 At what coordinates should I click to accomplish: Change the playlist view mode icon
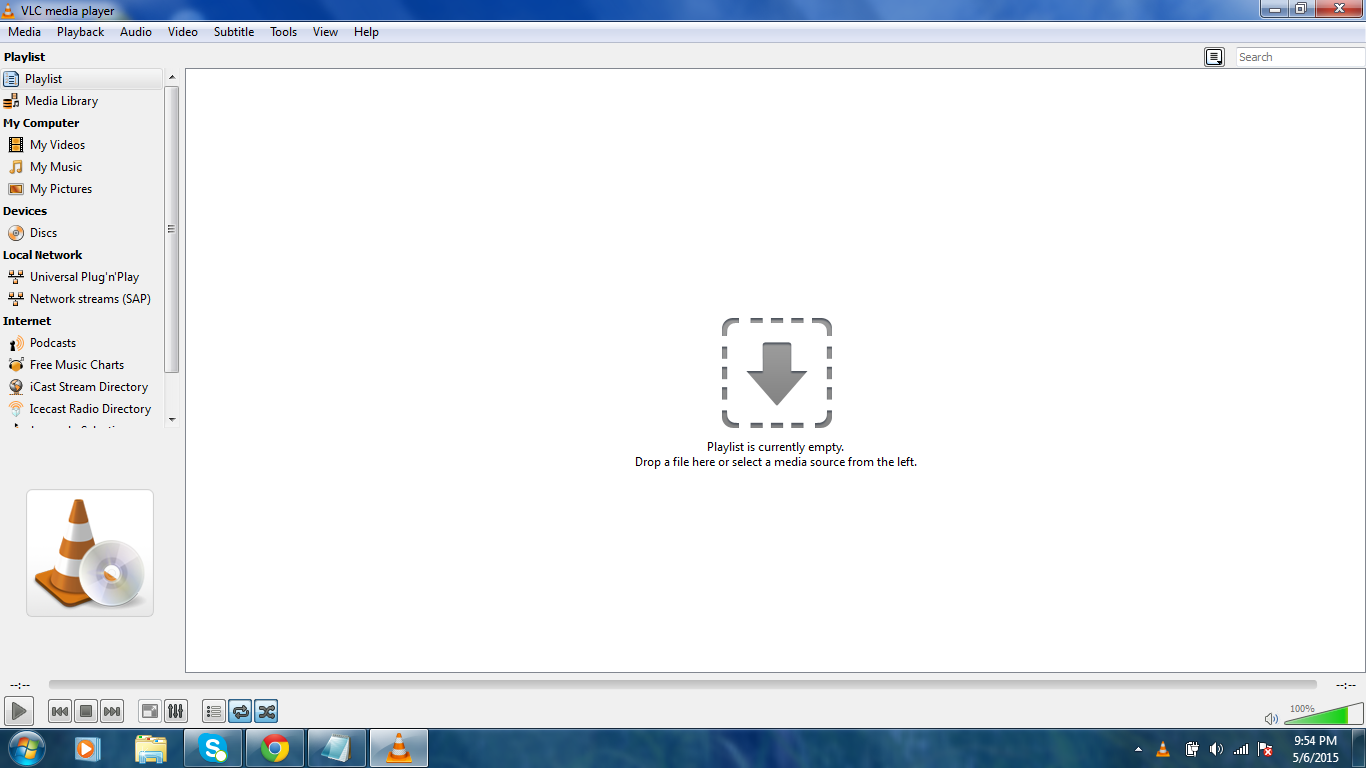pyautogui.click(x=1214, y=57)
